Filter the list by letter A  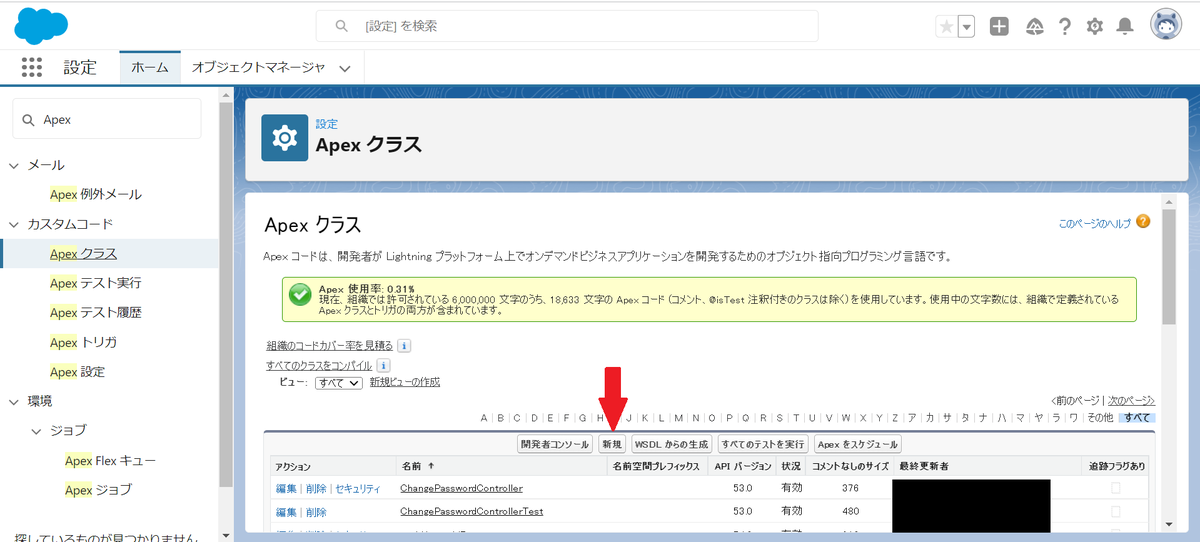tap(484, 417)
